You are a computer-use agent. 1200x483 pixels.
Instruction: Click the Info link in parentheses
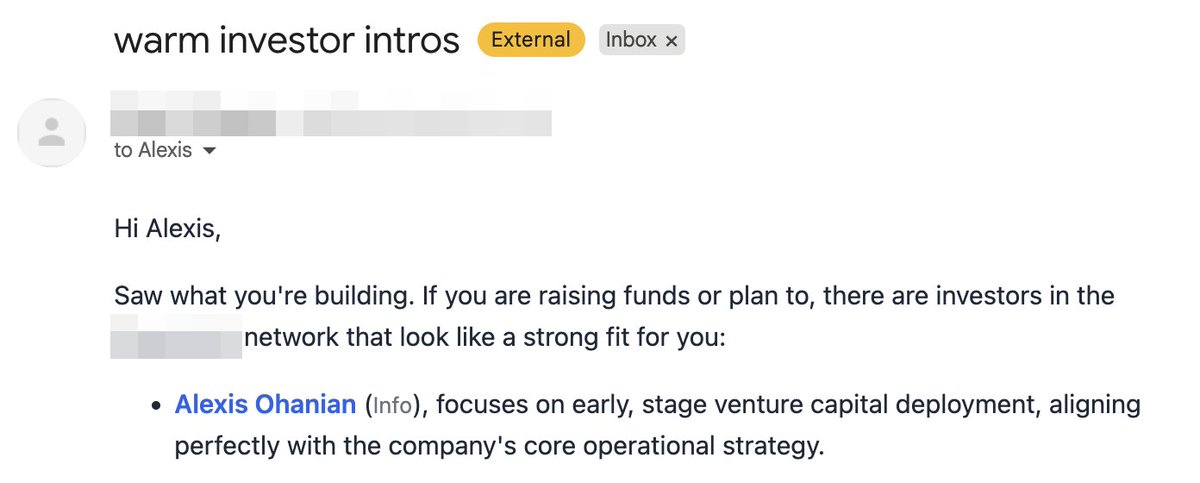pyautogui.click(x=392, y=406)
